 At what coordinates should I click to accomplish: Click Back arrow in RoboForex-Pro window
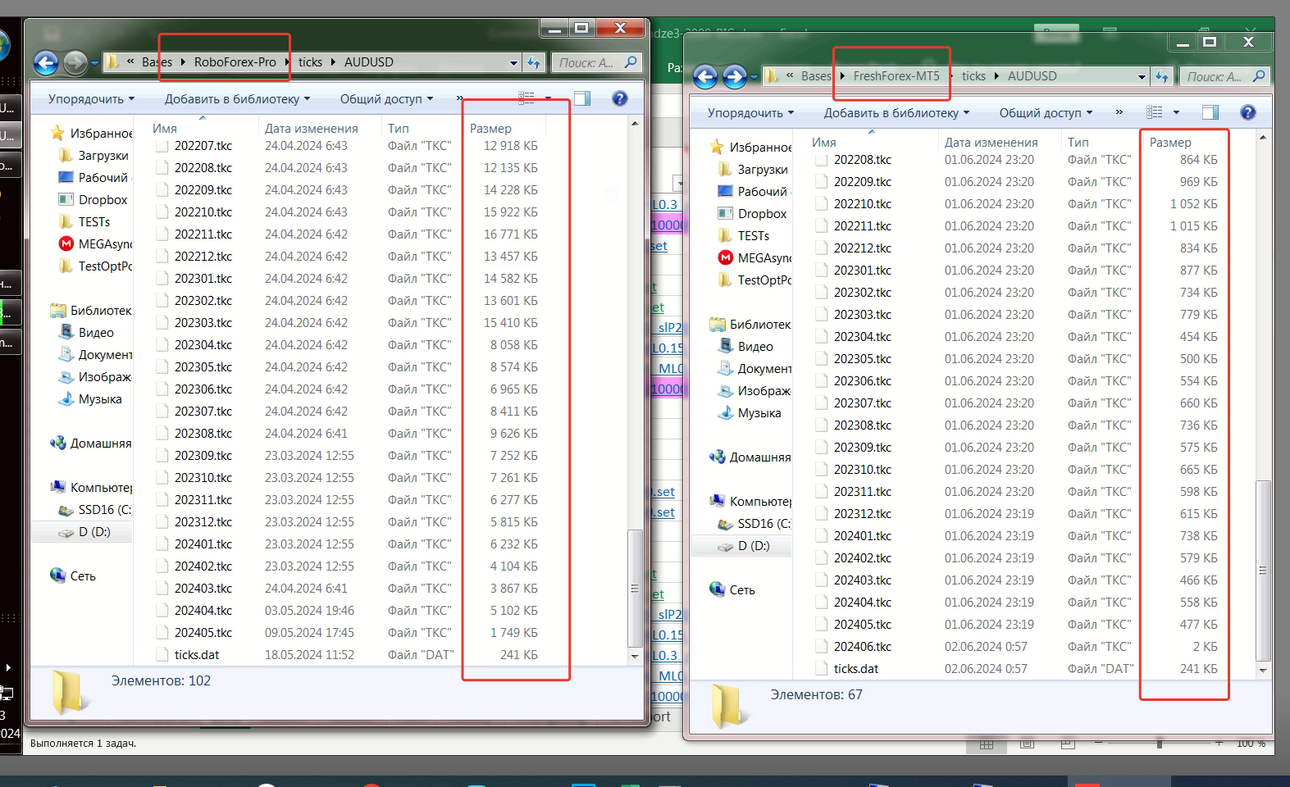click(45, 63)
